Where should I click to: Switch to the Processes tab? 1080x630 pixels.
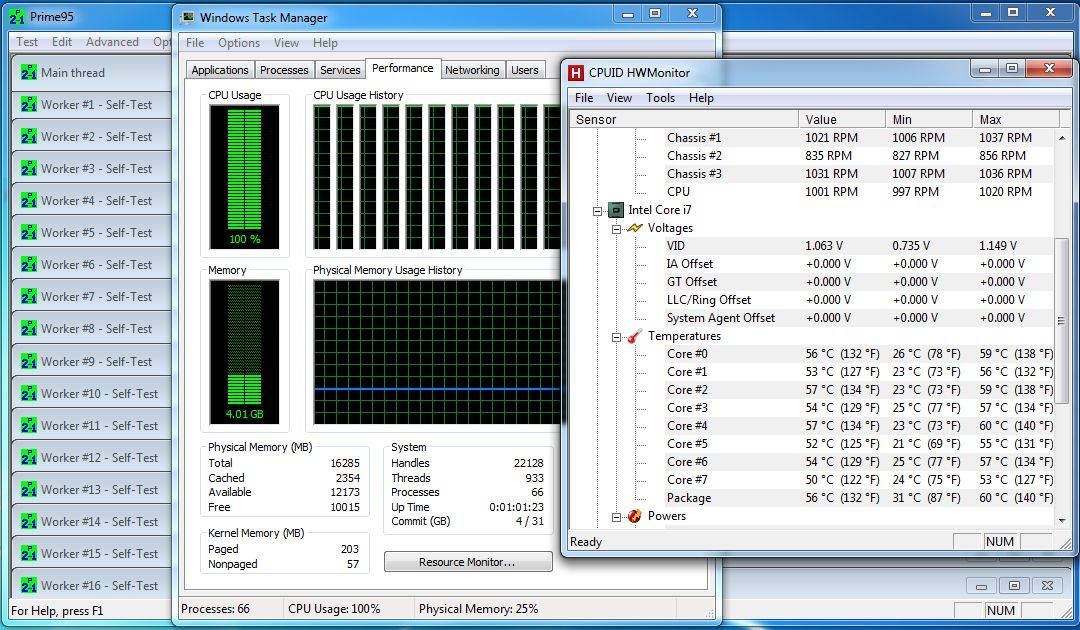pos(284,70)
